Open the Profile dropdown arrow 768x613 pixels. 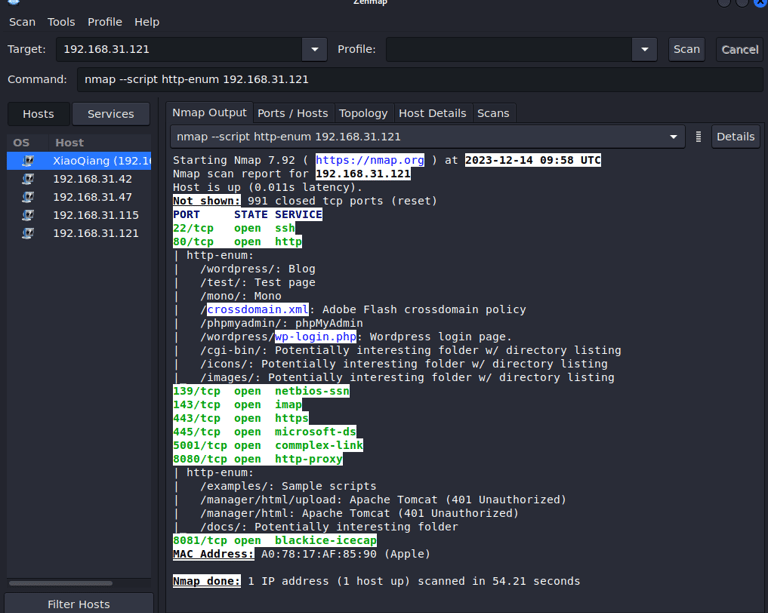(645, 49)
